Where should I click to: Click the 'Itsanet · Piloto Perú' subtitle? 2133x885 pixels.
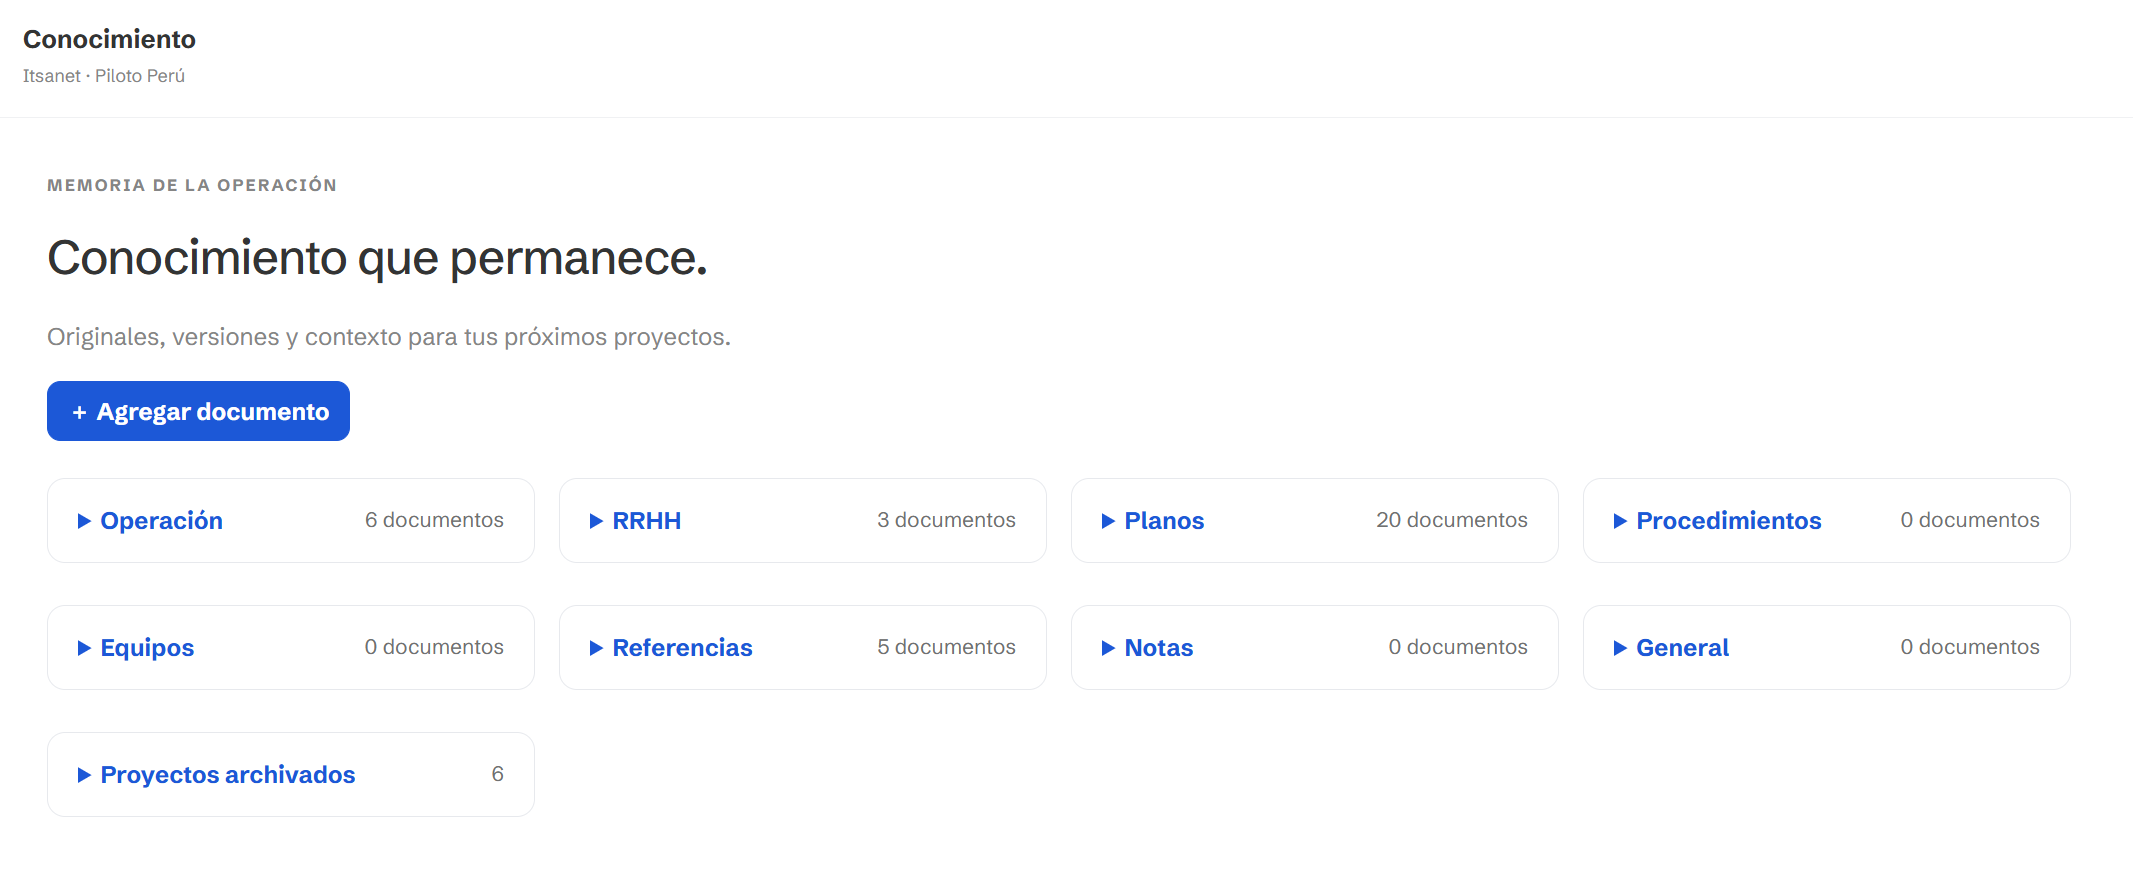104,76
